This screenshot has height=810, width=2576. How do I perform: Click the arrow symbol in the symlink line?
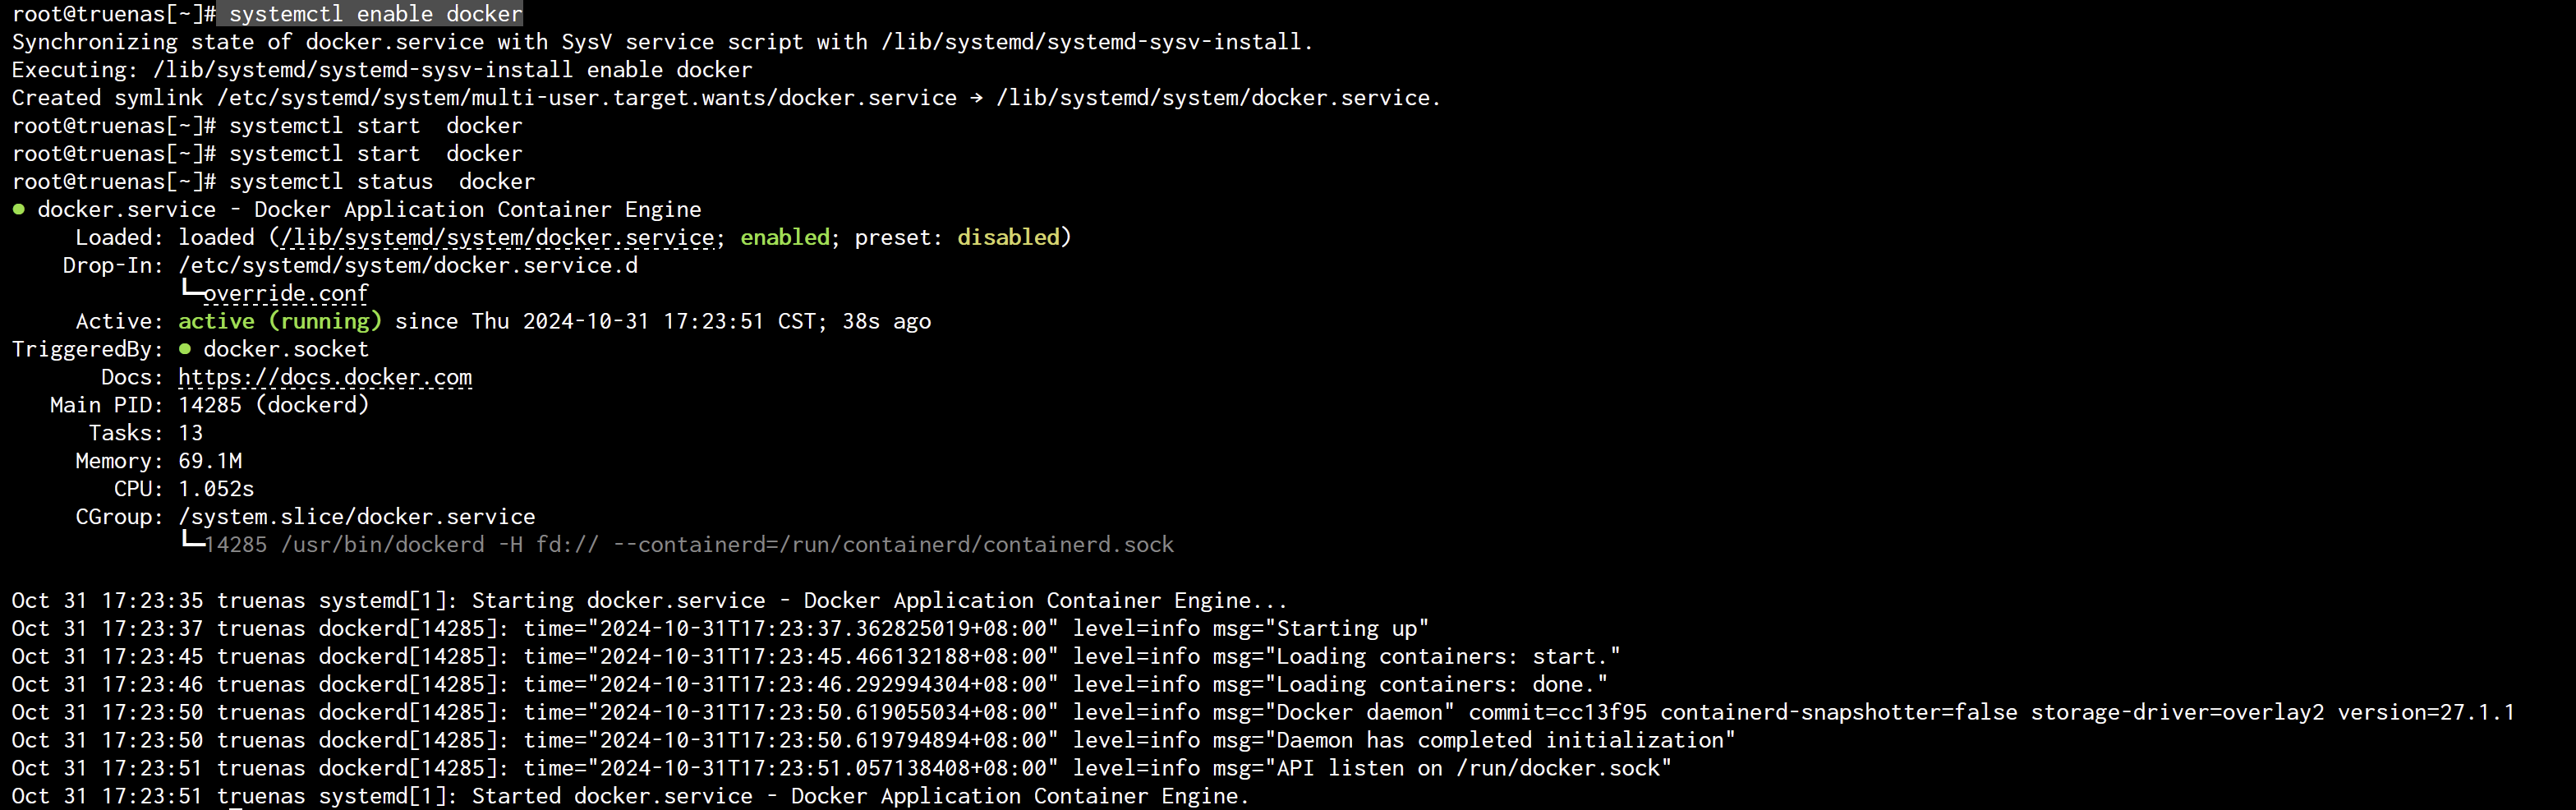pos(976,98)
